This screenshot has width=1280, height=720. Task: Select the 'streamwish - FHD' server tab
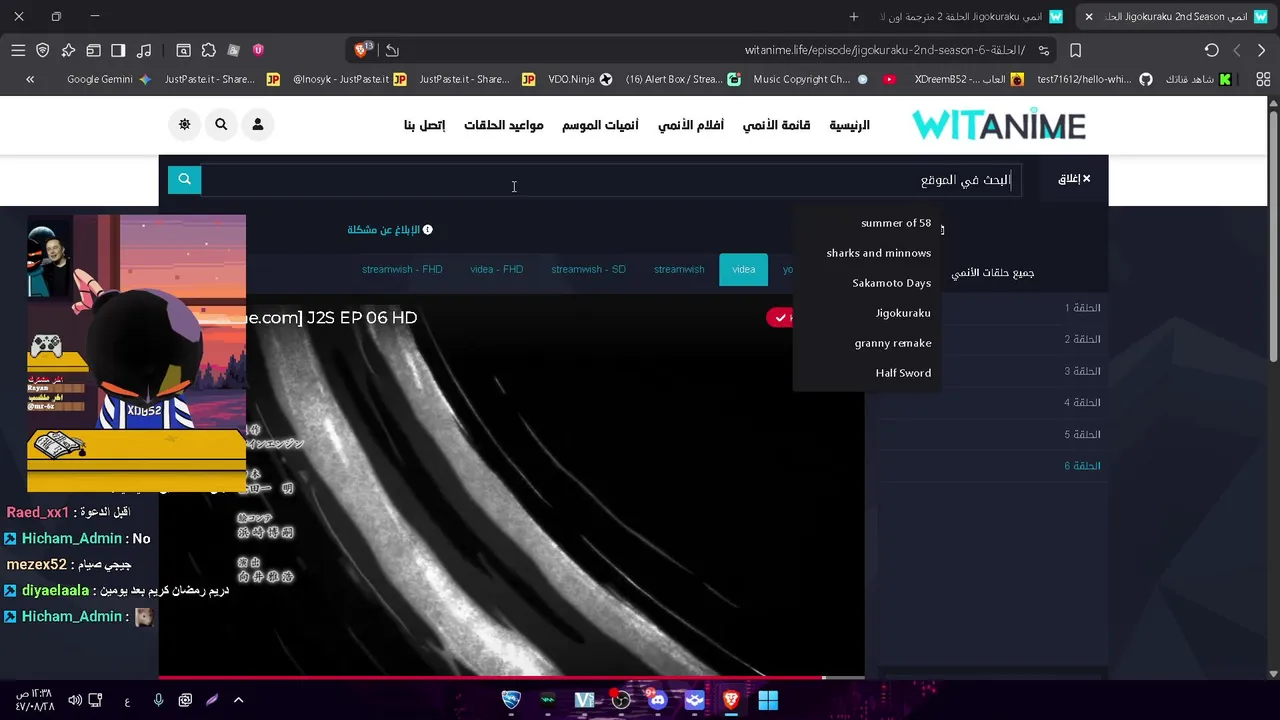point(402,269)
